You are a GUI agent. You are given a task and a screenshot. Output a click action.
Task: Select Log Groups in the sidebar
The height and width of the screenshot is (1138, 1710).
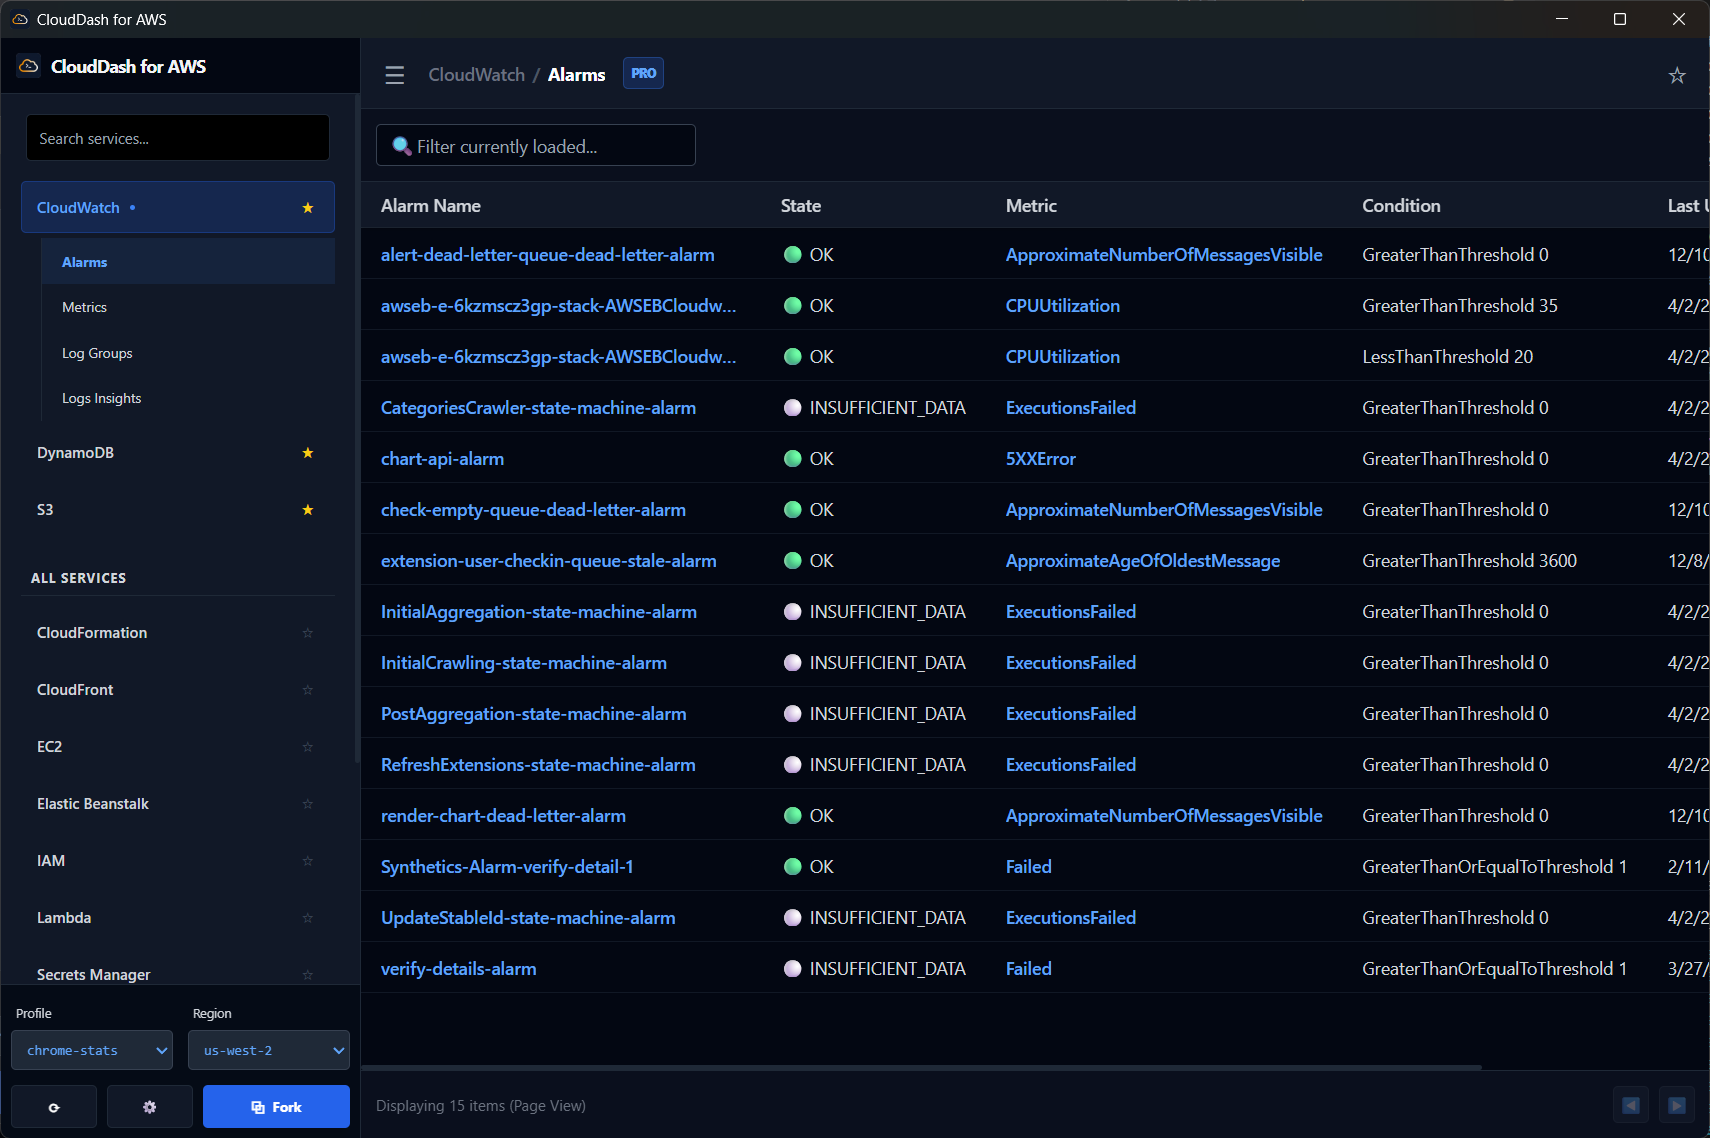pyautogui.click(x=97, y=353)
